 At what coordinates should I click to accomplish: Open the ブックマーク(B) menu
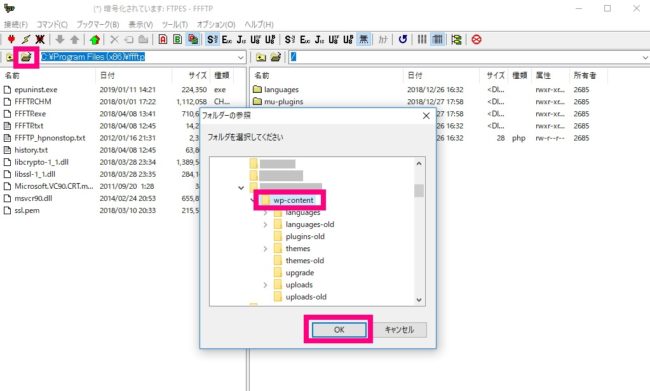pyautogui.click(x=97, y=24)
